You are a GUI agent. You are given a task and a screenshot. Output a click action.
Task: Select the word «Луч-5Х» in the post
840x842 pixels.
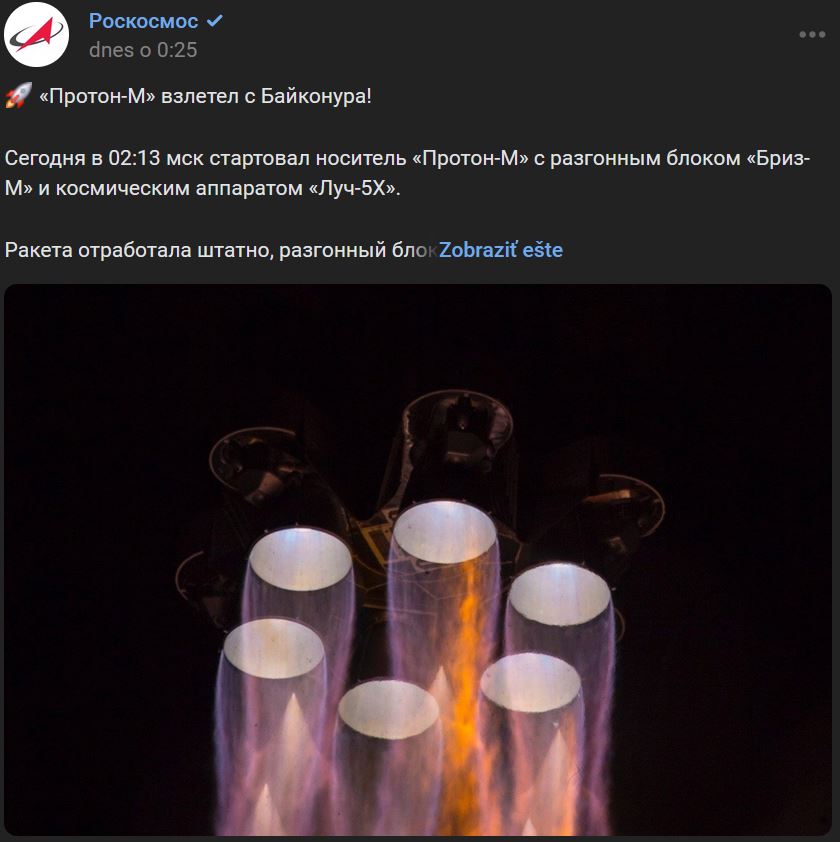[x=353, y=188]
